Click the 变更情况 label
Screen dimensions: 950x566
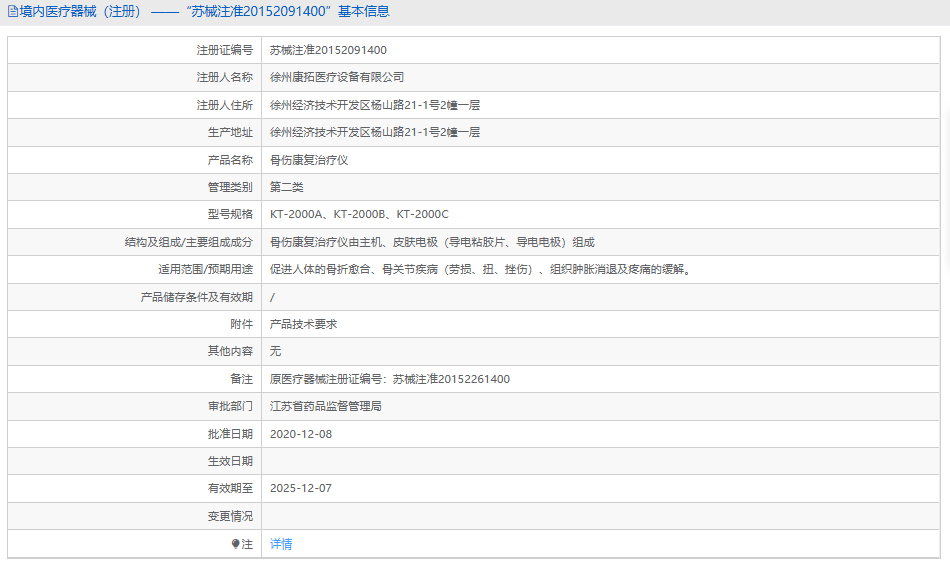[230, 516]
